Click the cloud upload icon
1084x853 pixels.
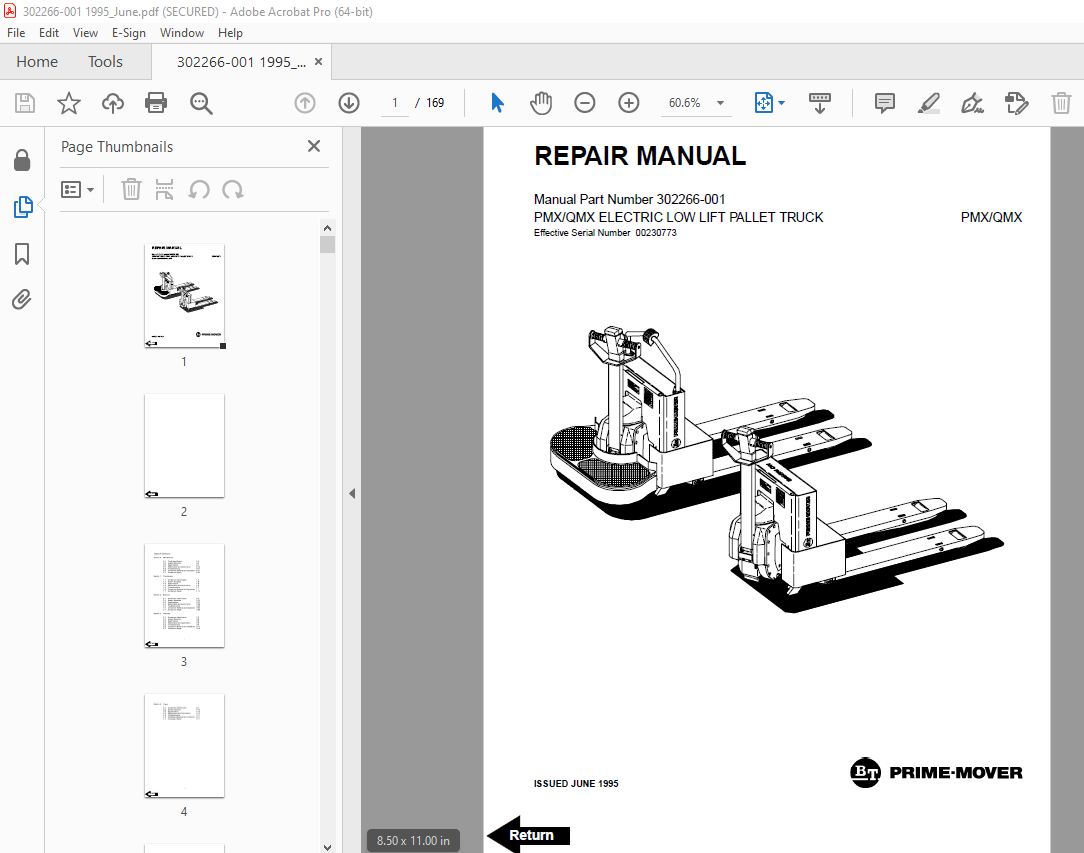click(x=113, y=103)
